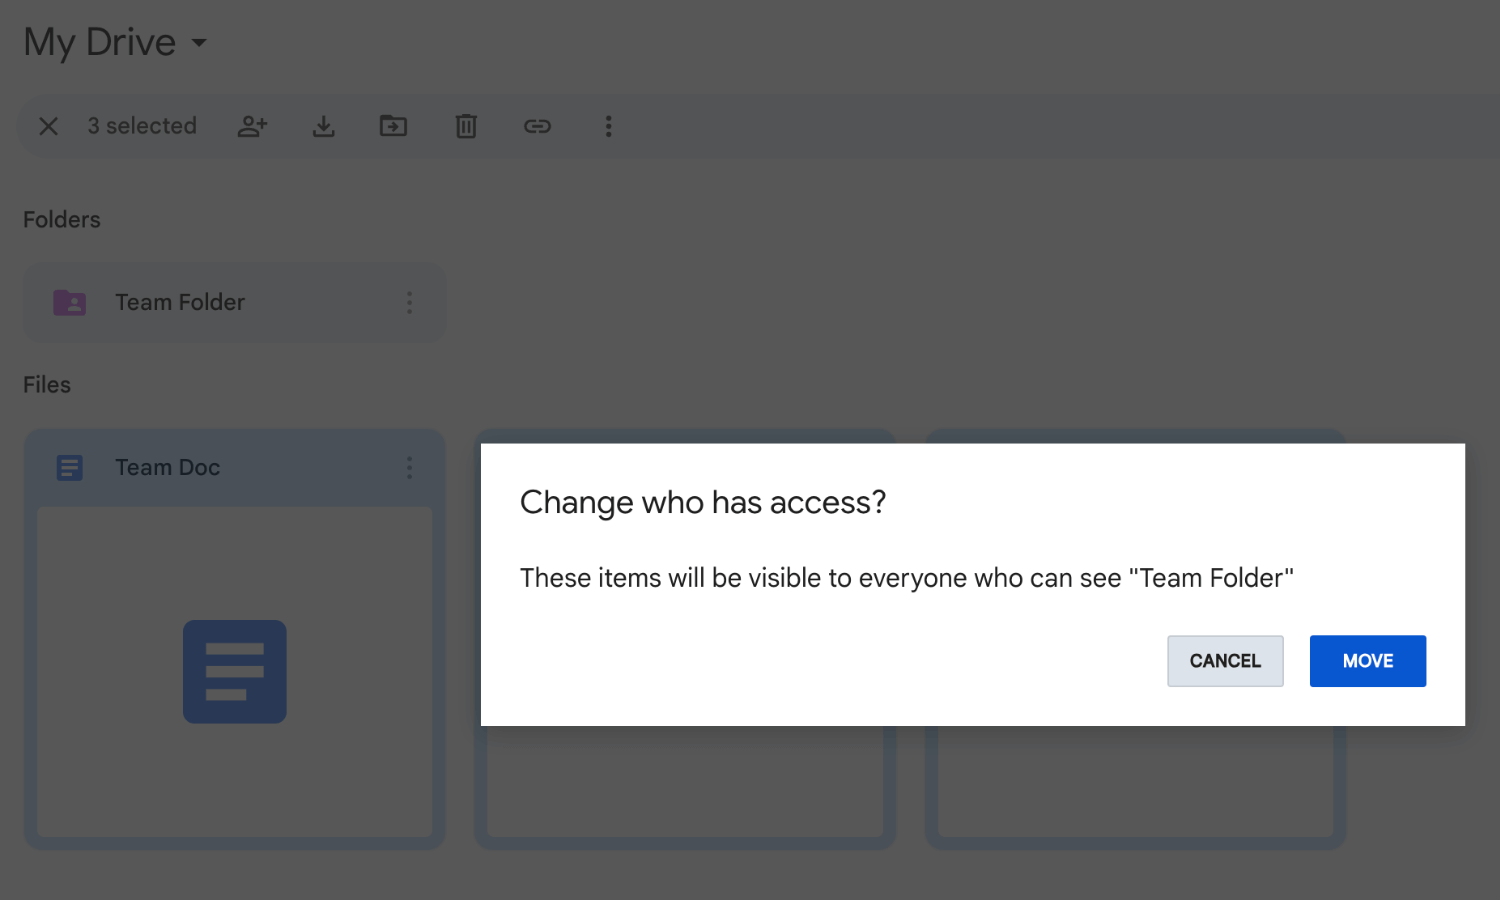Viewport: 1500px width, 900px height.
Task: Open the toolbar overflow menu
Action: (609, 126)
